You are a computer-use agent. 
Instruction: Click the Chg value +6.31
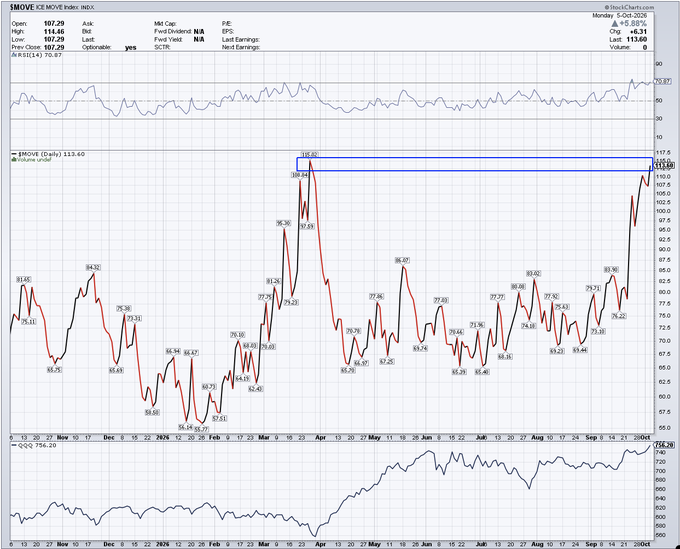(638, 32)
